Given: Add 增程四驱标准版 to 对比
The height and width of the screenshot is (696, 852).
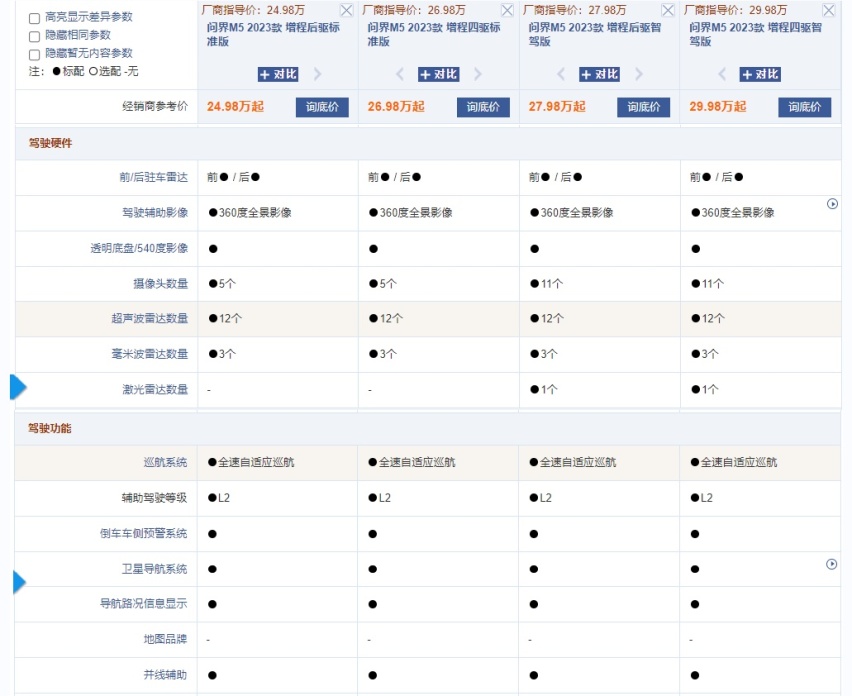Looking at the screenshot, I should (x=438, y=74).
